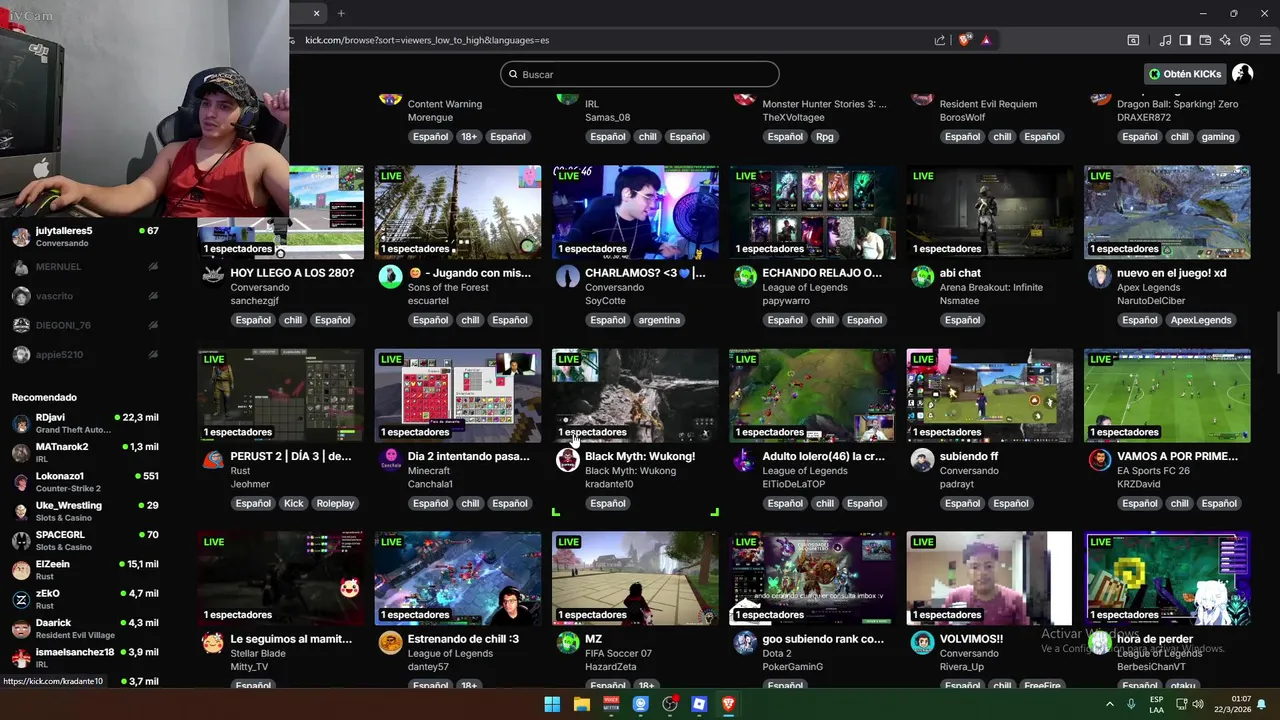Select the ApexLegends tag chip
Viewport: 1280px width, 720px height.
pyautogui.click(x=1202, y=320)
